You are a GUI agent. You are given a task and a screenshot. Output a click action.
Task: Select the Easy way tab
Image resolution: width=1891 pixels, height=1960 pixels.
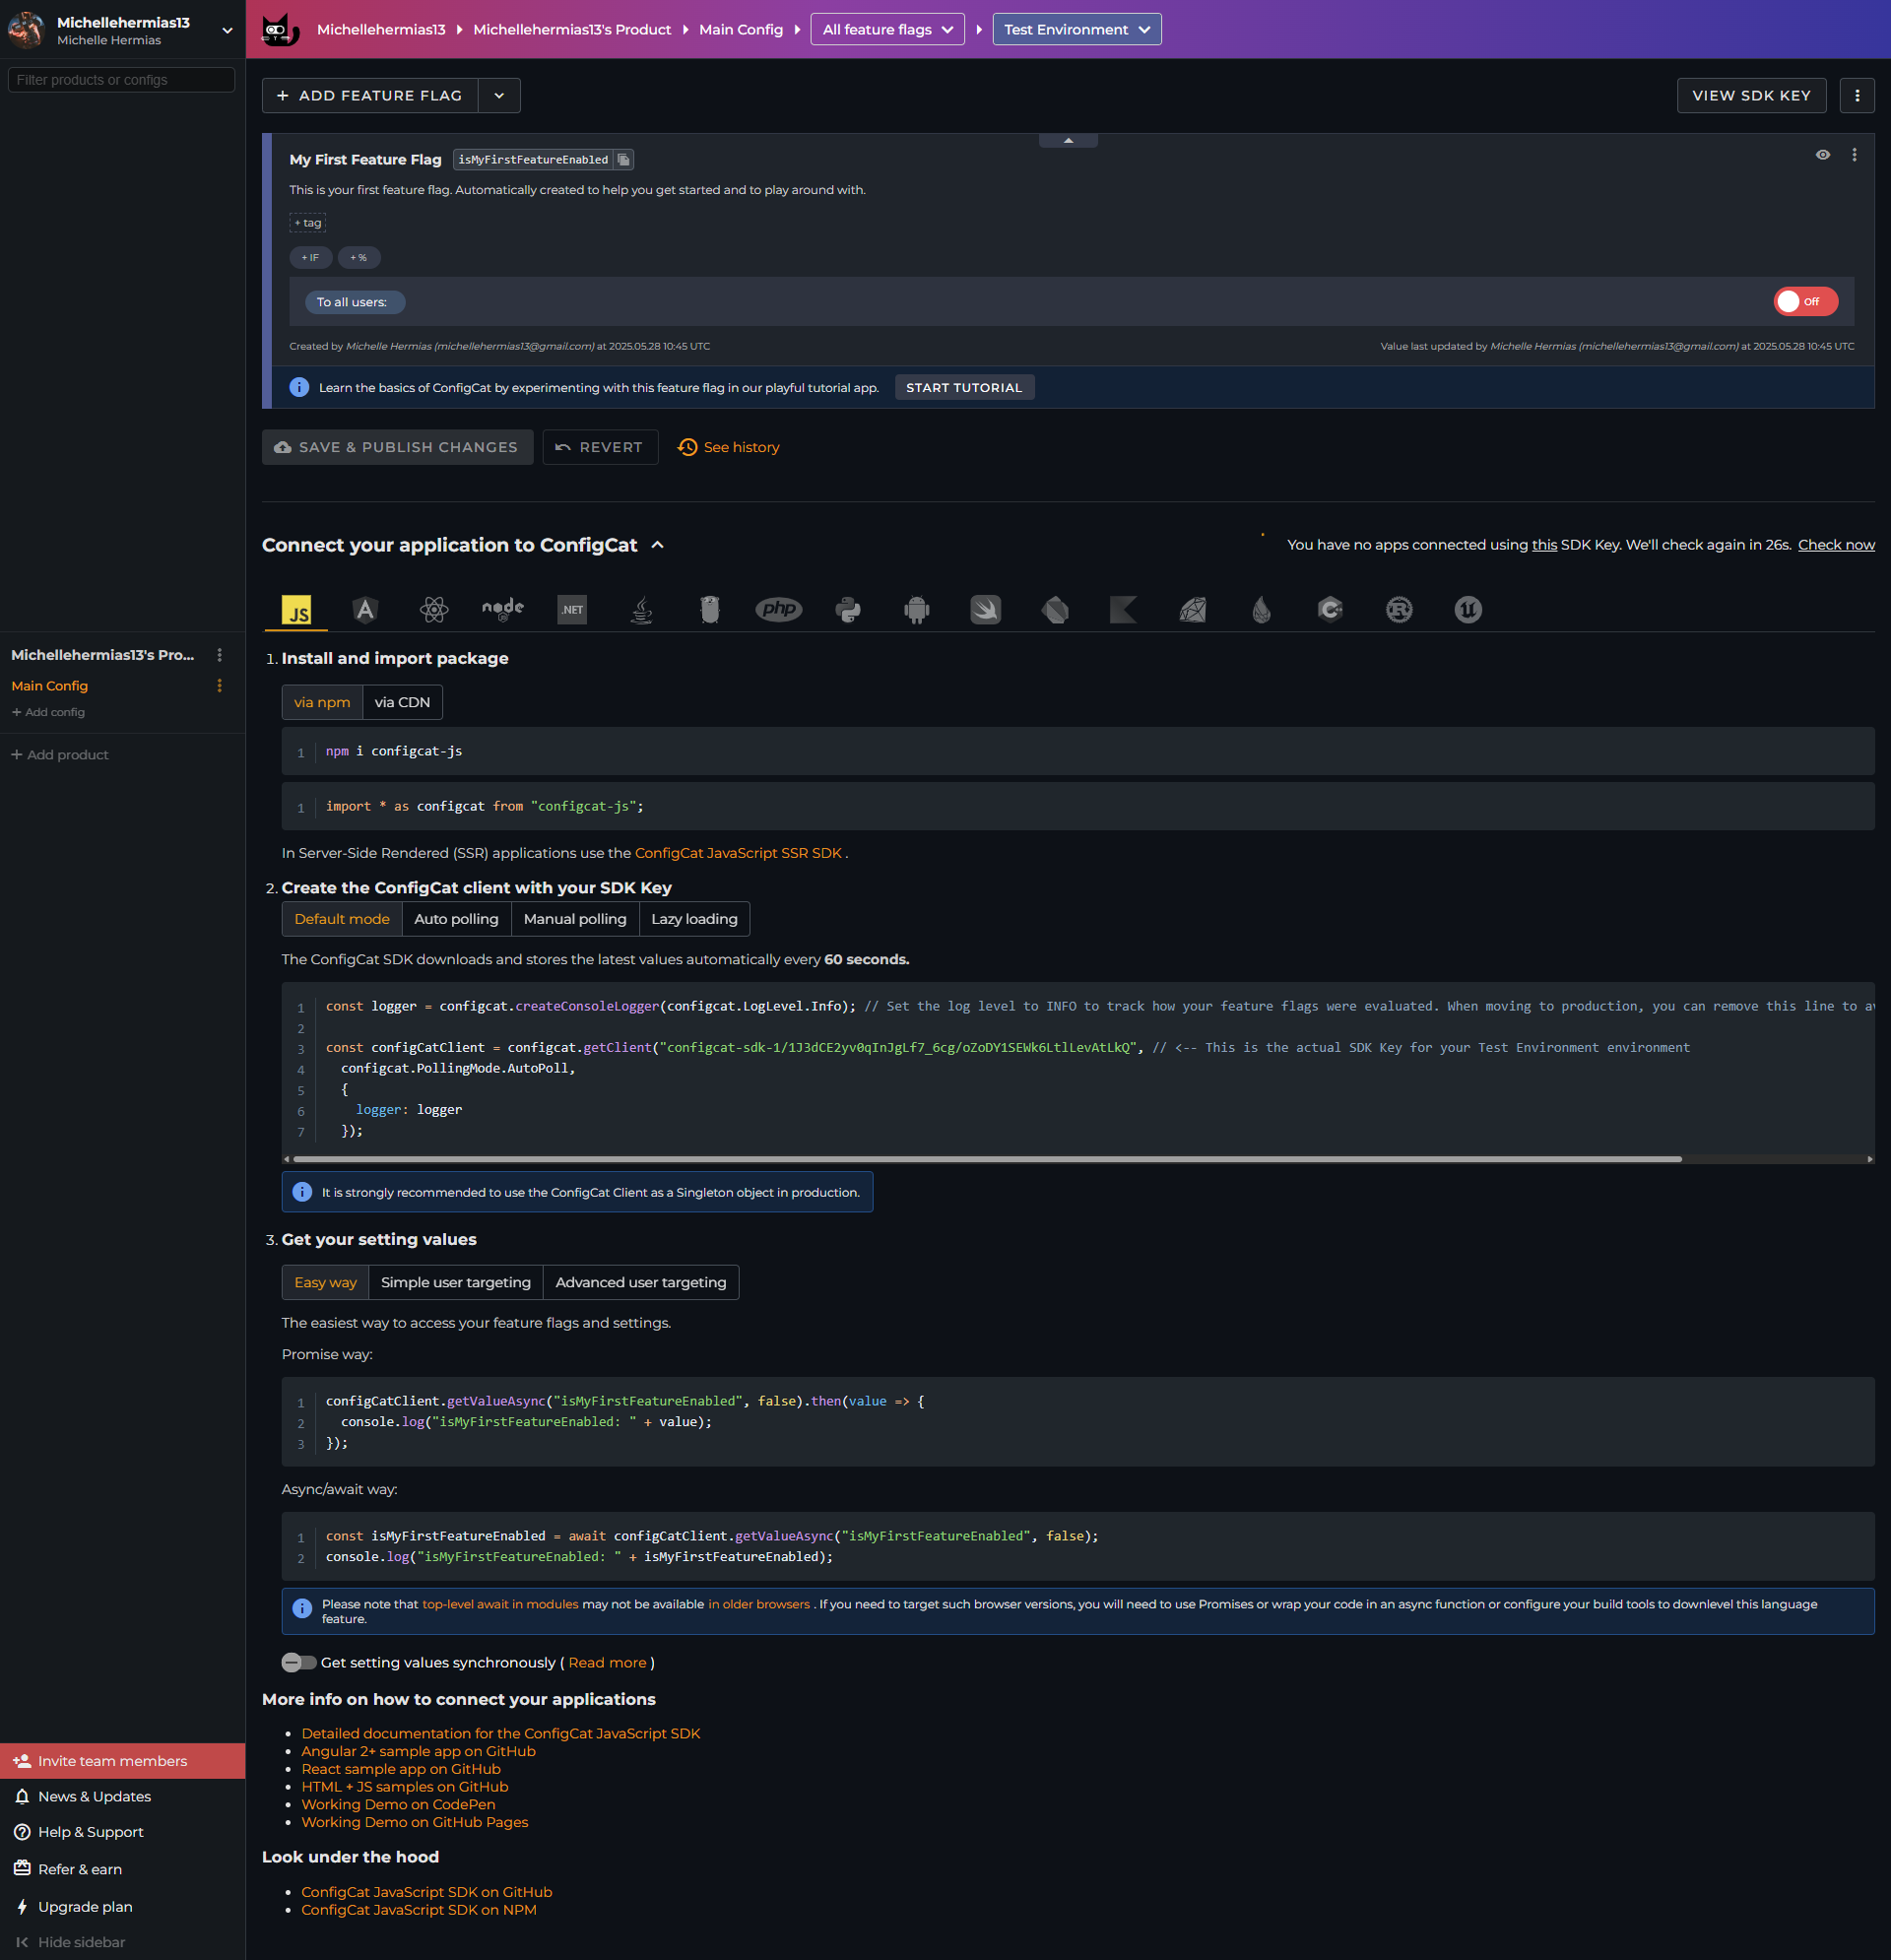point(325,1282)
